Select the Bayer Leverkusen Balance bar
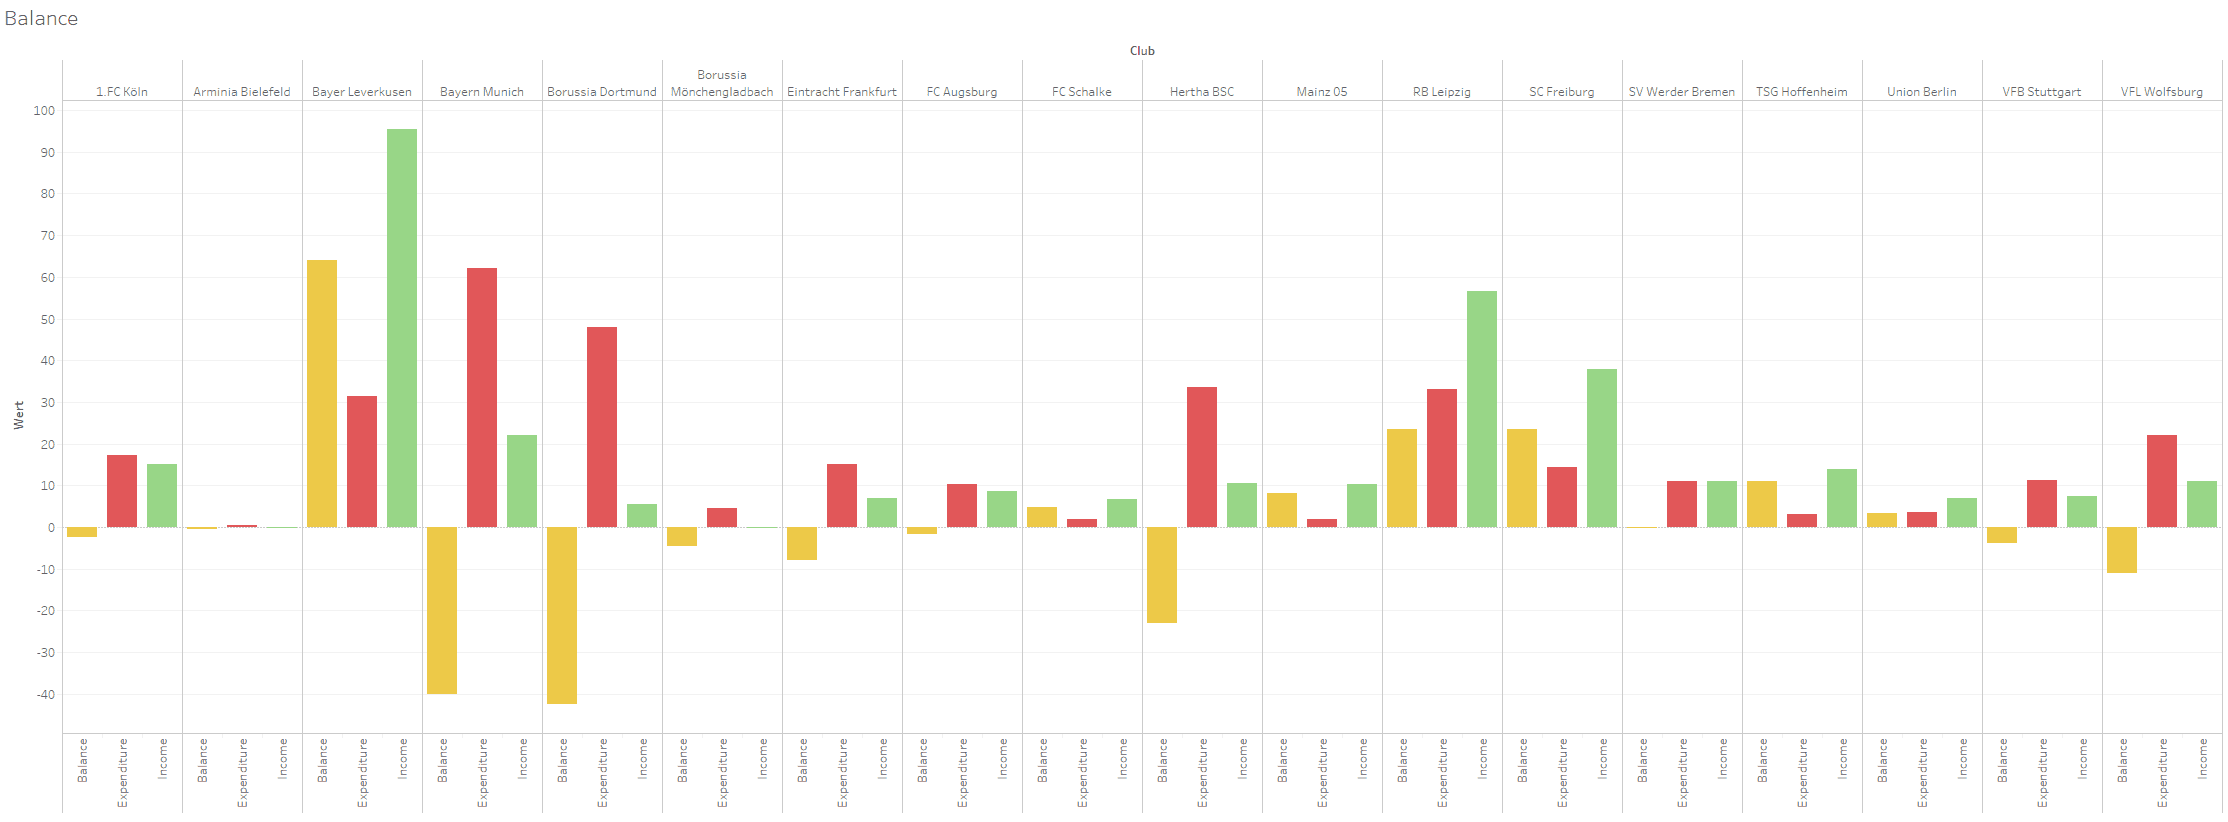2228x822 pixels. click(x=322, y=394)
